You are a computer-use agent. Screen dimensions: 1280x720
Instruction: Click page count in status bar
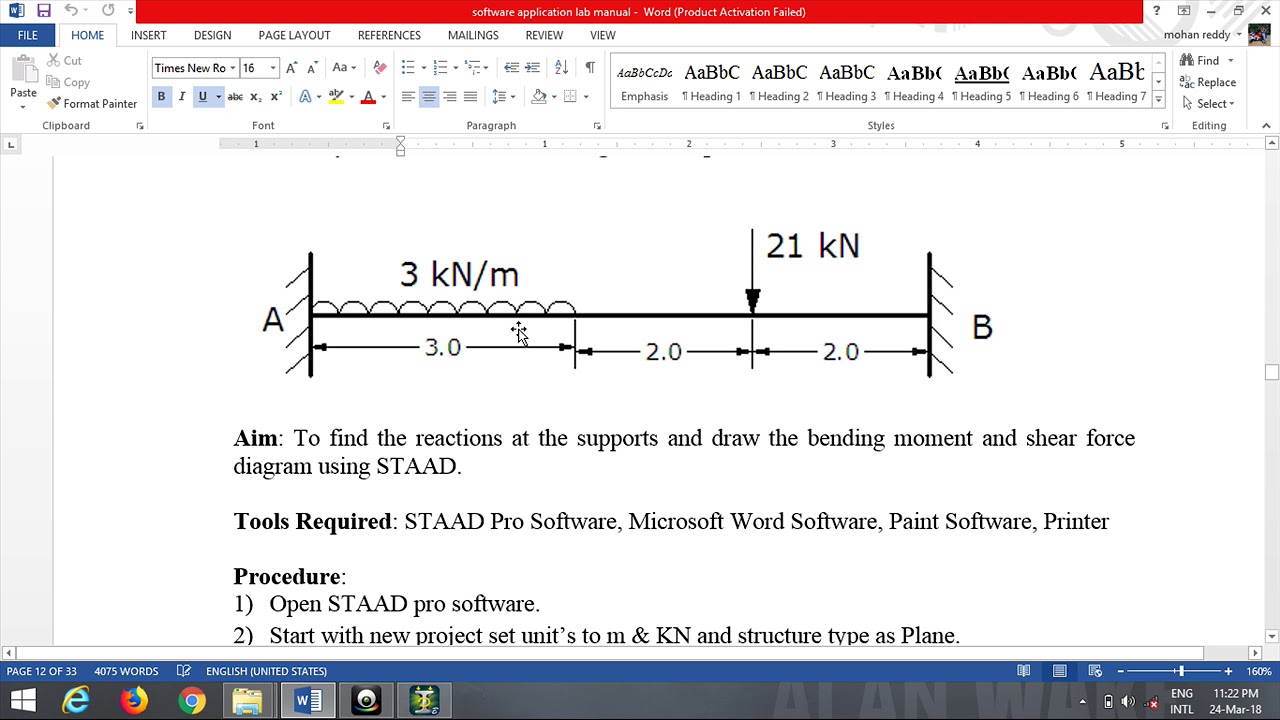pyautogui.click(x=41, y=671)
